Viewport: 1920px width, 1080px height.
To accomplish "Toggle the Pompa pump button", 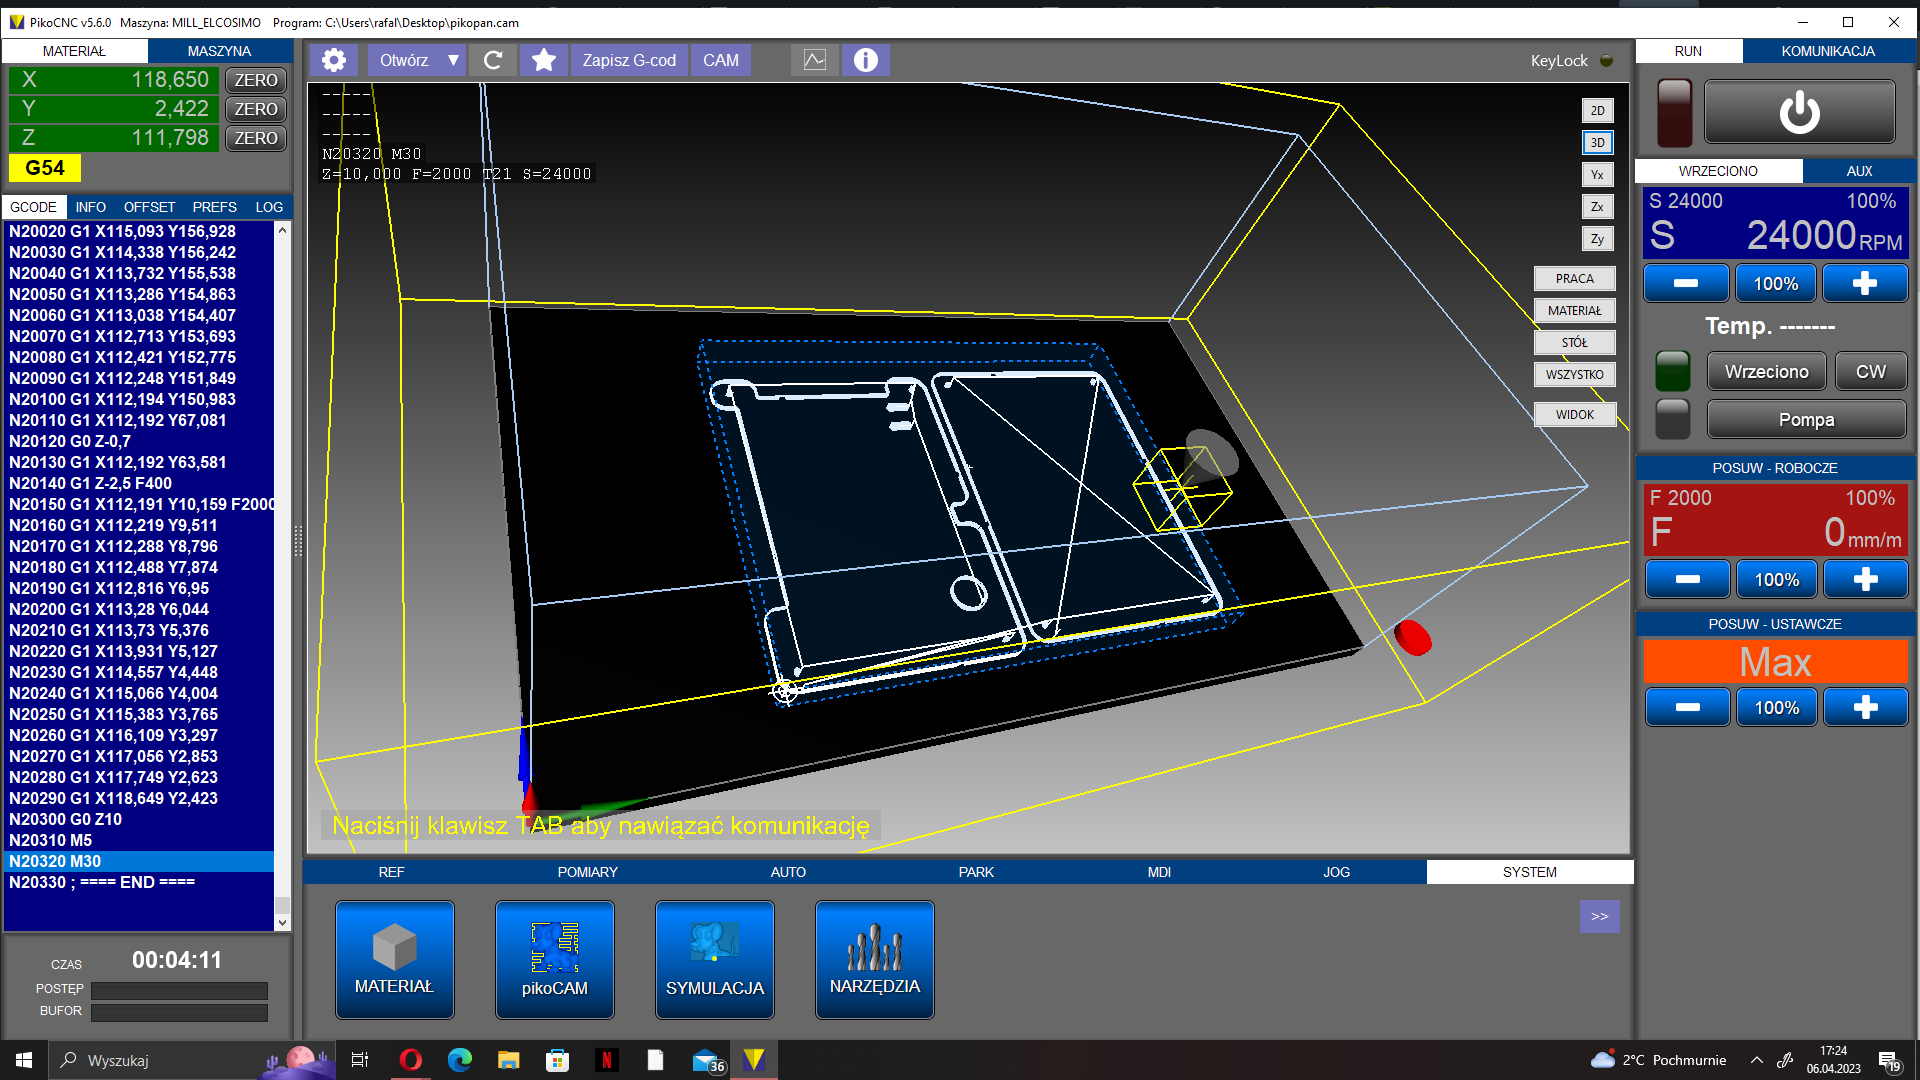I will coord(1806,419).
